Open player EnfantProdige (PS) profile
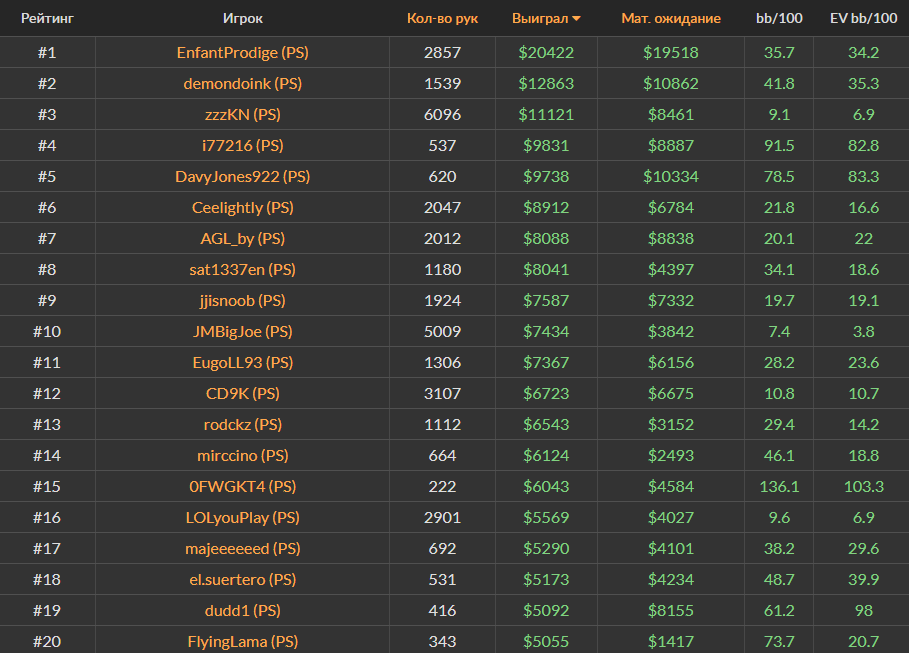Viewport: 909px width, 653px height. pyautogui.click(x=243, y=52)
